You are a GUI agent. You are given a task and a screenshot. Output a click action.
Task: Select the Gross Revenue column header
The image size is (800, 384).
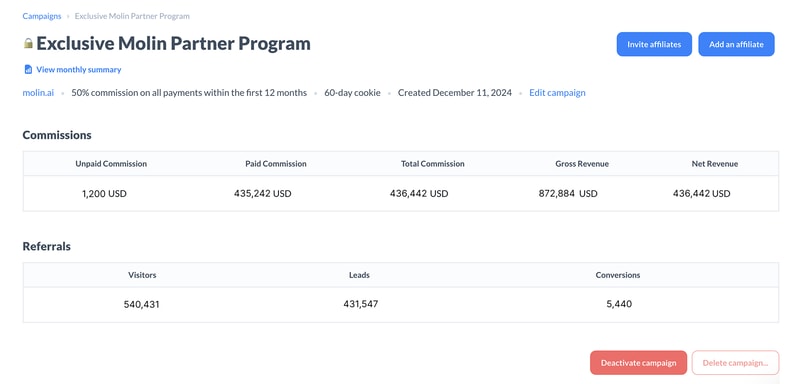pyautogui.click(x=582, y=164)
